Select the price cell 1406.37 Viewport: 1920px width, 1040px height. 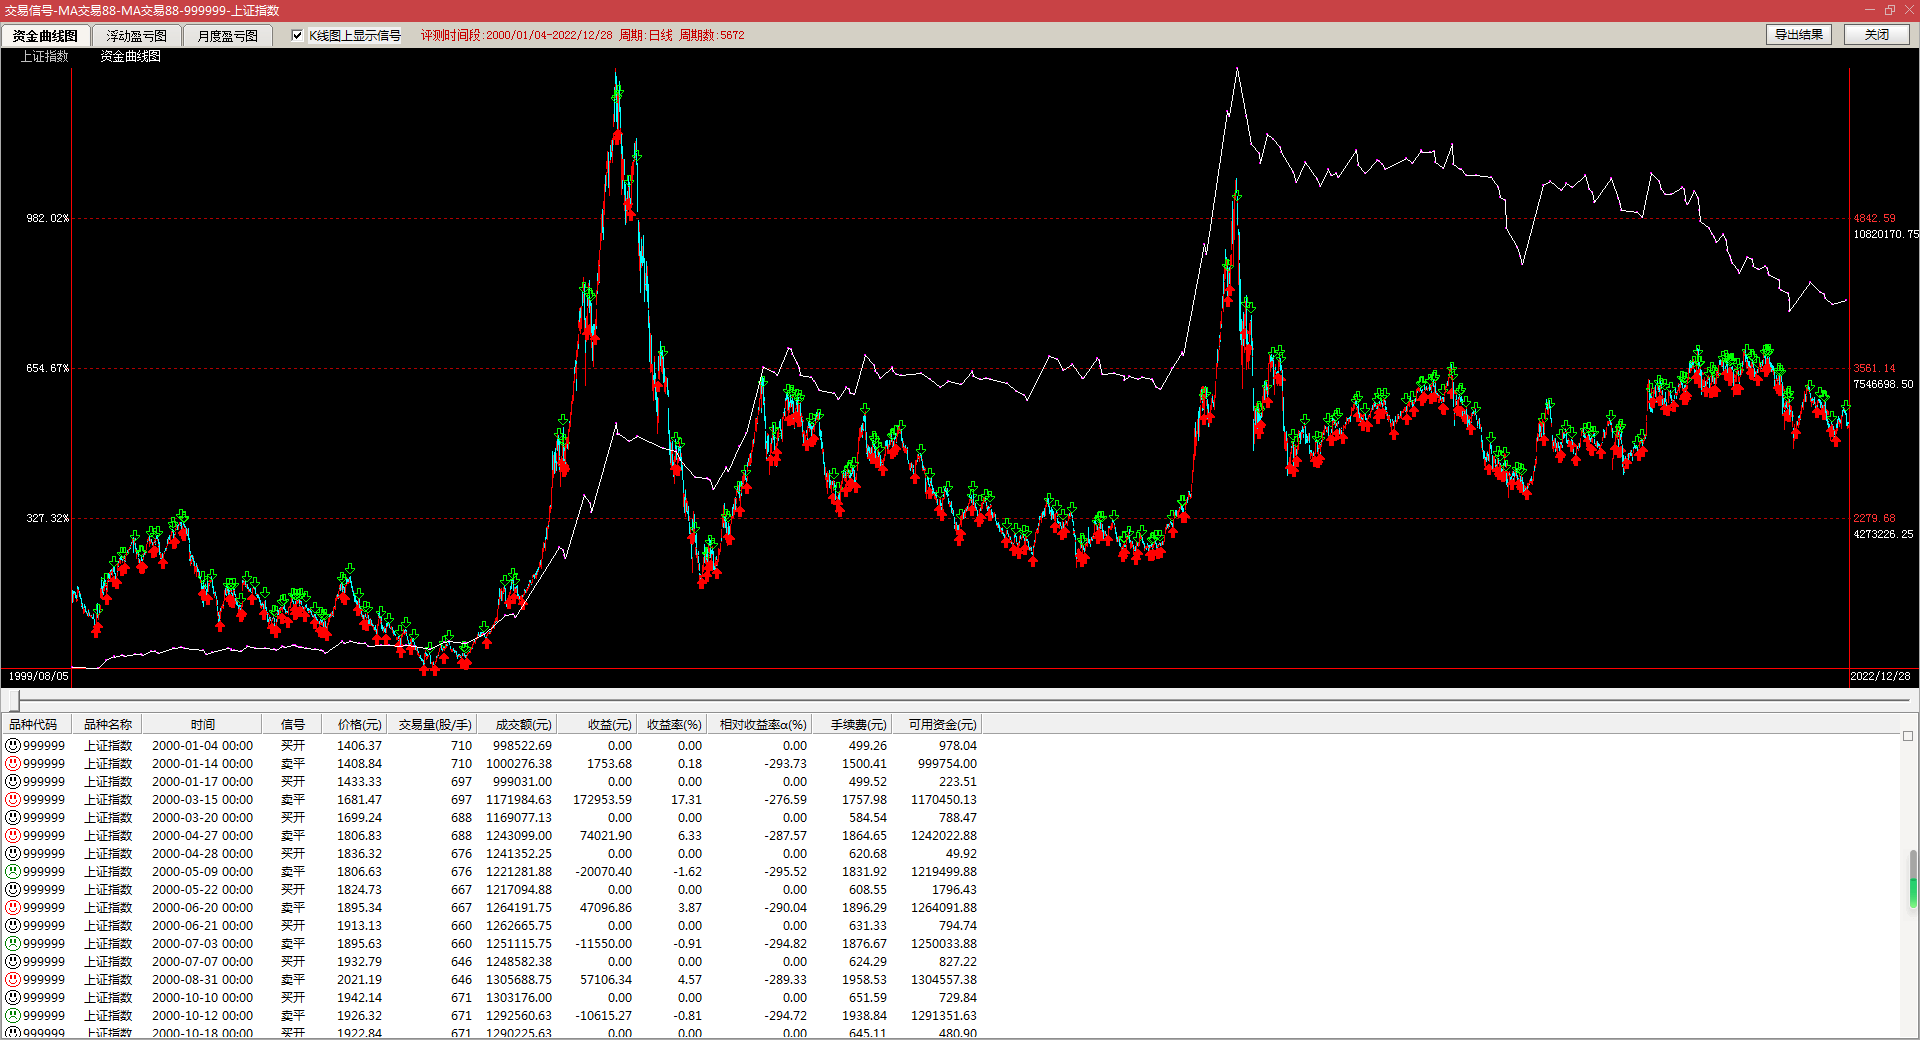click(x=359, y=746)
